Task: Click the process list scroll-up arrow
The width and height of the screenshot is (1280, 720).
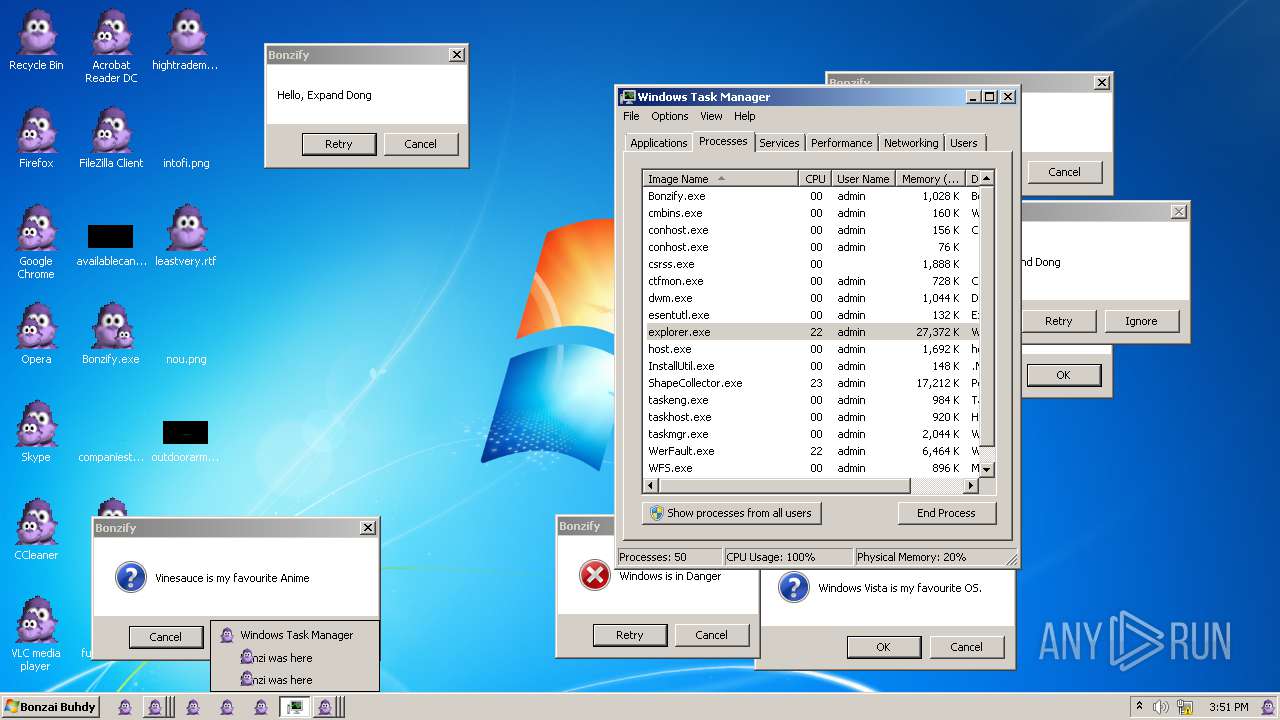Action: [x=987, y=178]
